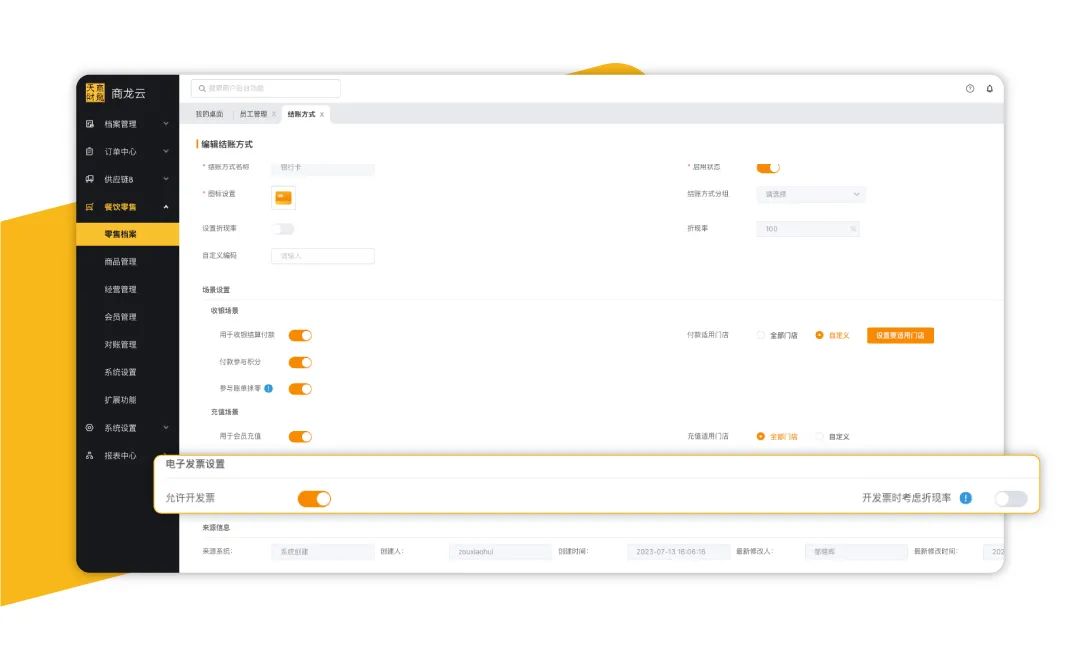Select 全部门店 radio for 付款适用门店
The image size is (1080, 647).
coord(761,336)
